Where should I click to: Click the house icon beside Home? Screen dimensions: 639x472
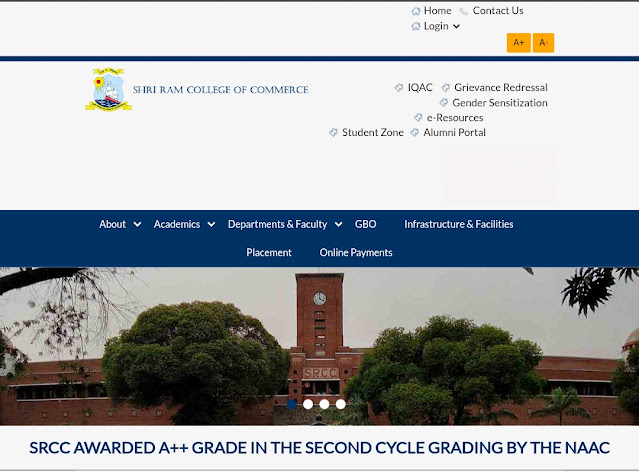pos(416,11)
